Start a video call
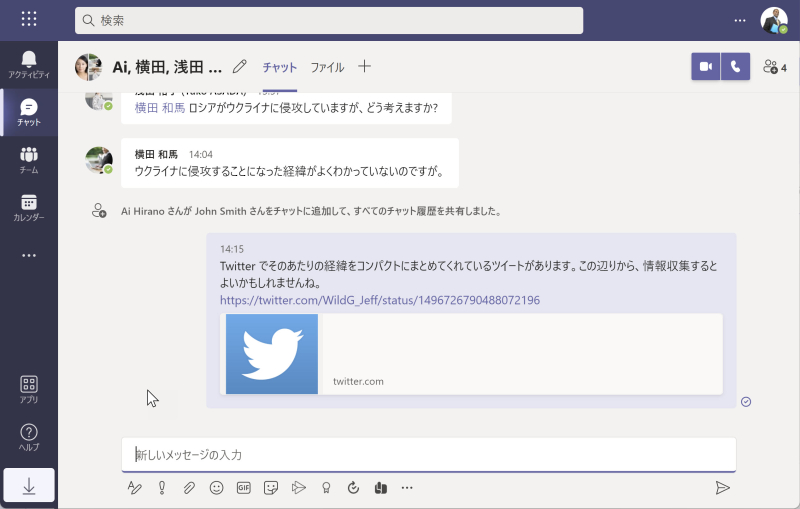800x509 pixels. pyautogui.click(x=706, y=66)
